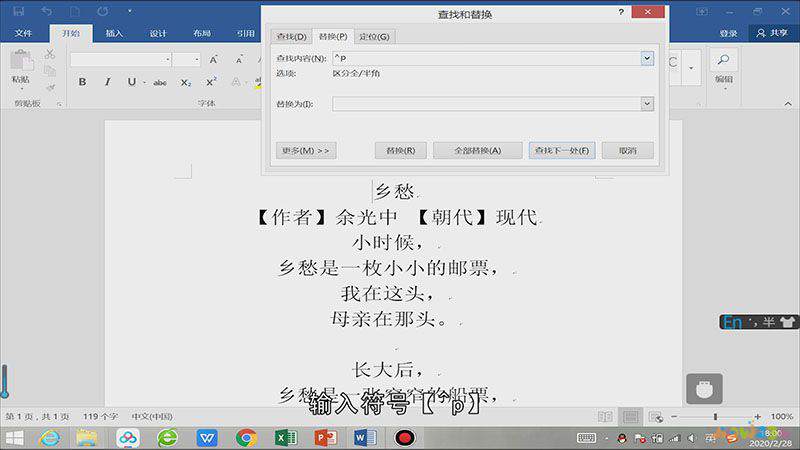
Task: Activate the Format Painter brush
Action: tap(49, 88)
